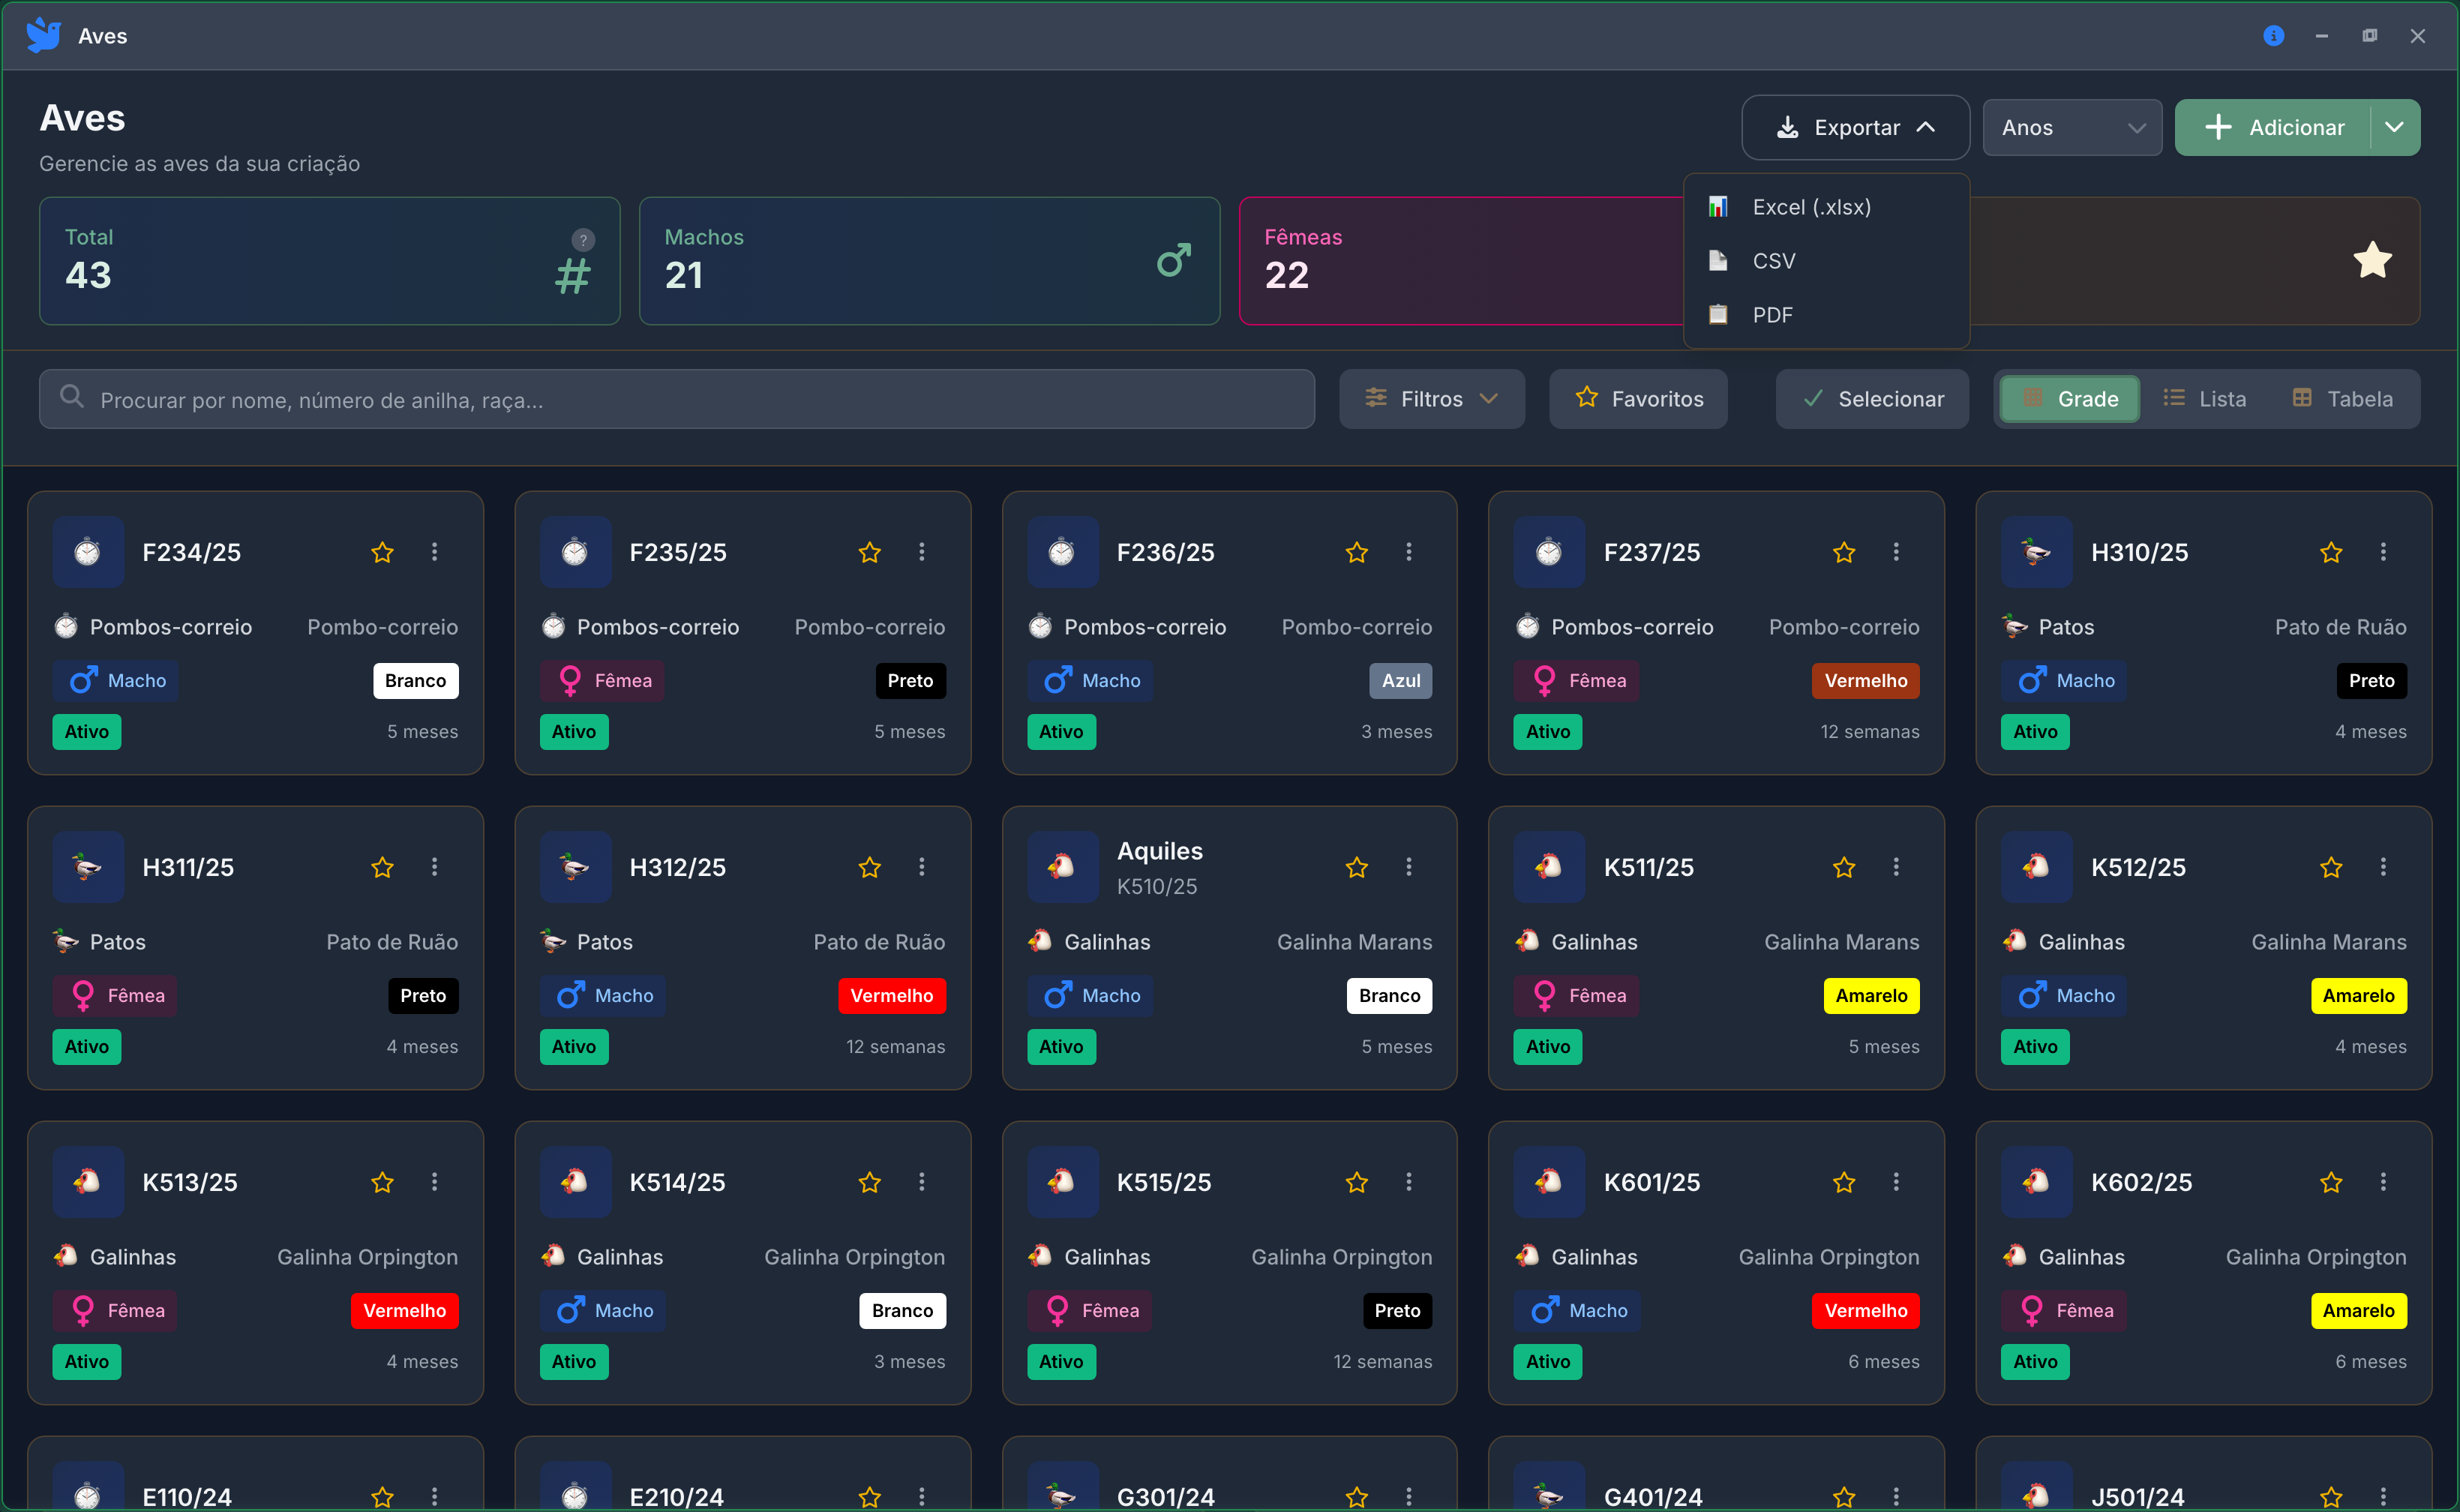2460x1512 pixels.
Task: Choose CSV export option
Action: (1826, 261)
